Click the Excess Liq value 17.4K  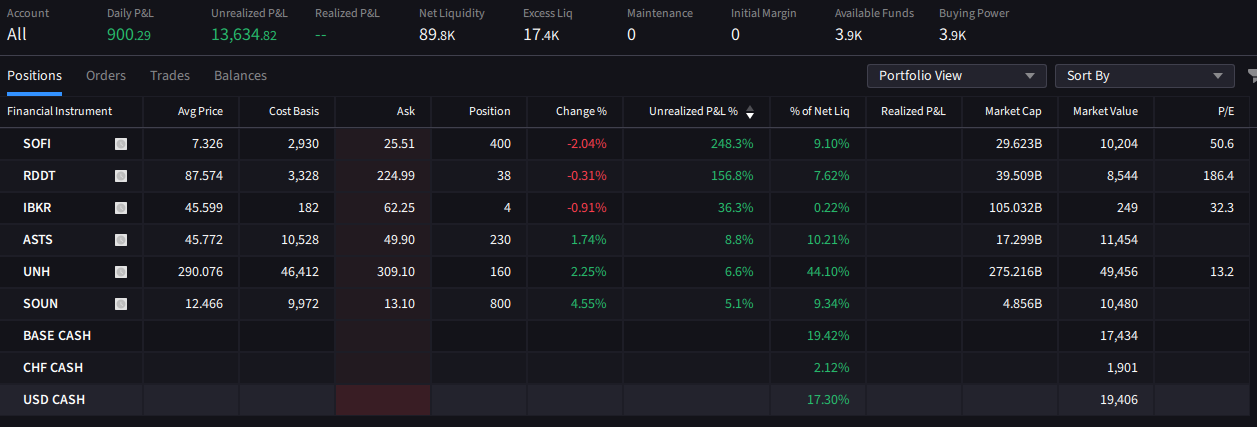pyautogui.click(x=541, y=34)
